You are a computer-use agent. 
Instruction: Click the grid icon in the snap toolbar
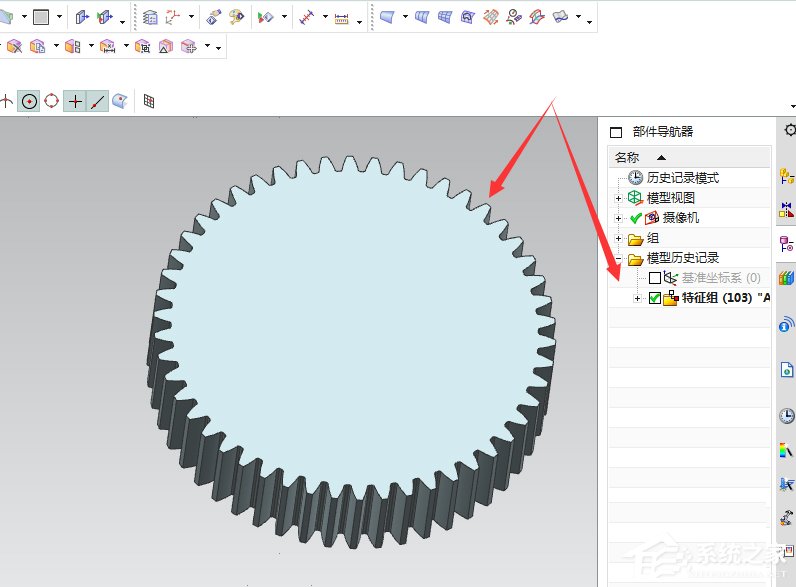point(149,101)
